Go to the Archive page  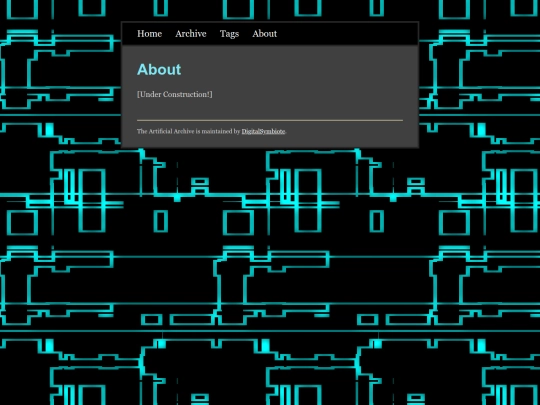(x=191, y=34)
